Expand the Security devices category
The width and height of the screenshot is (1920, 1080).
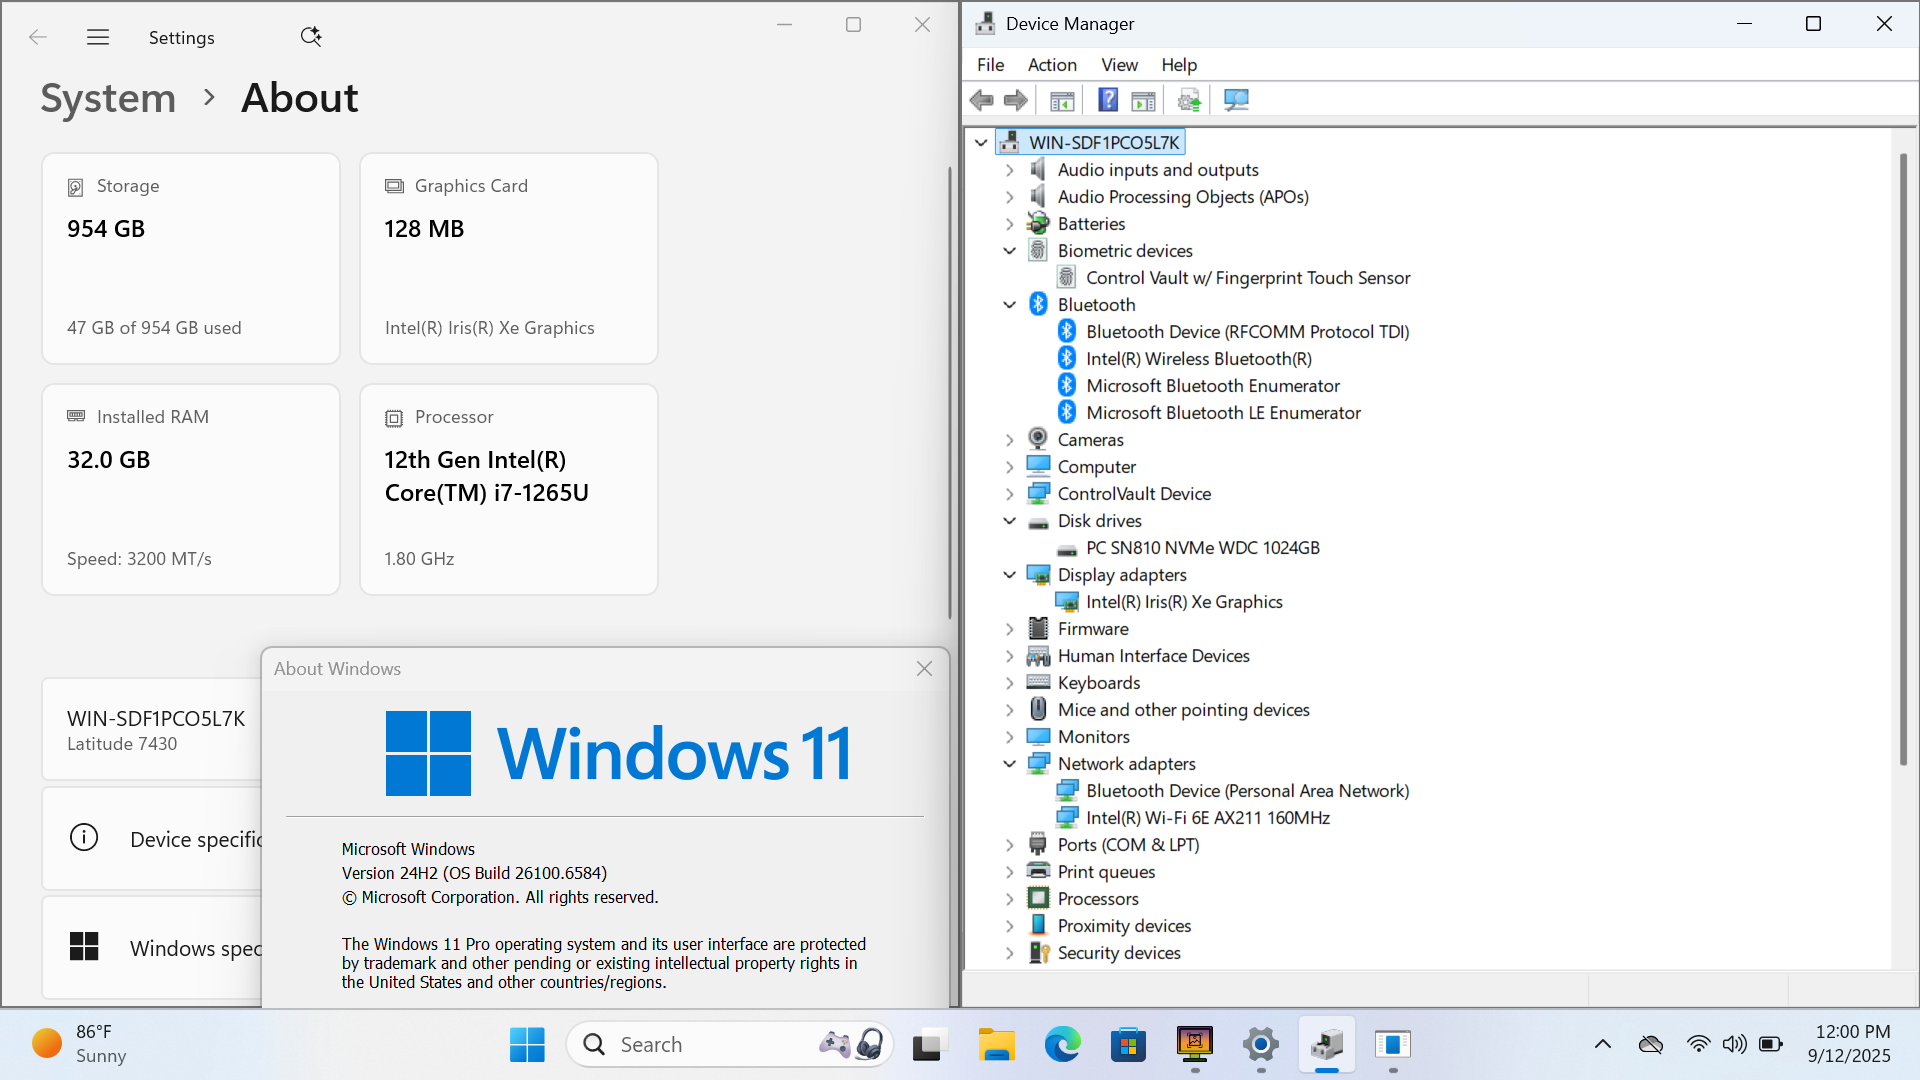(1009, 953)
